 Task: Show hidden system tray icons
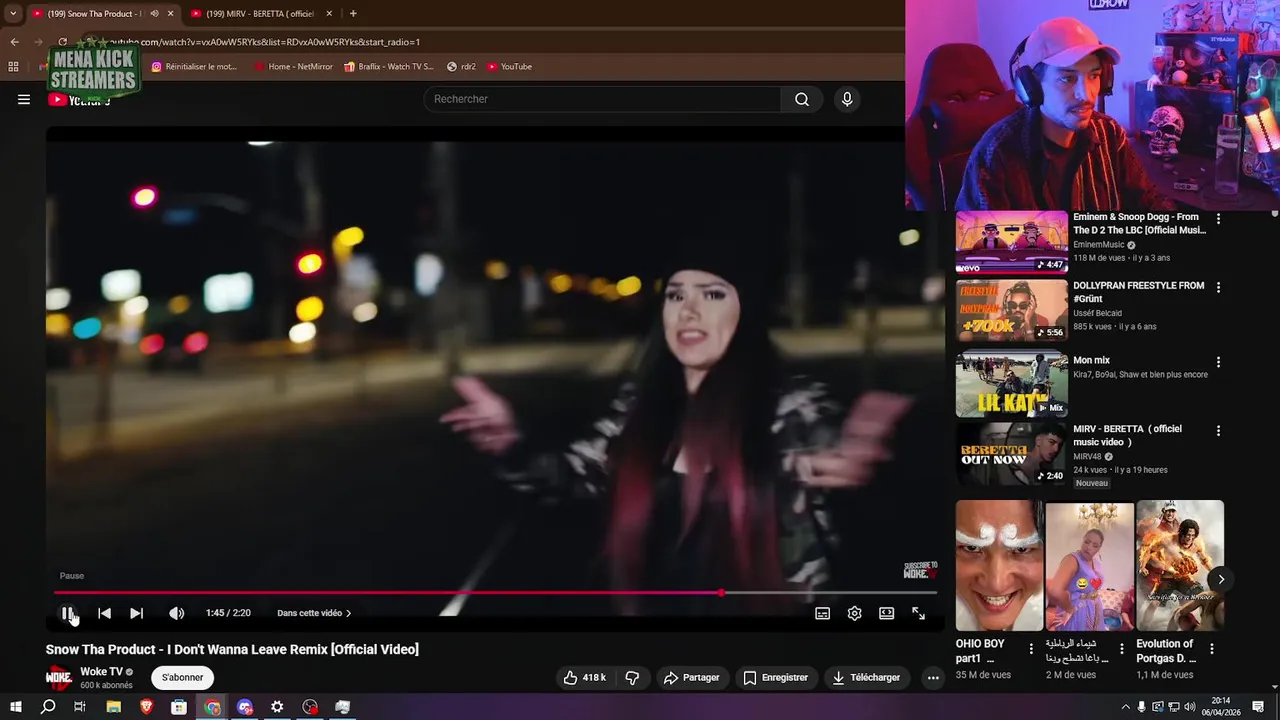[1125, 707]
